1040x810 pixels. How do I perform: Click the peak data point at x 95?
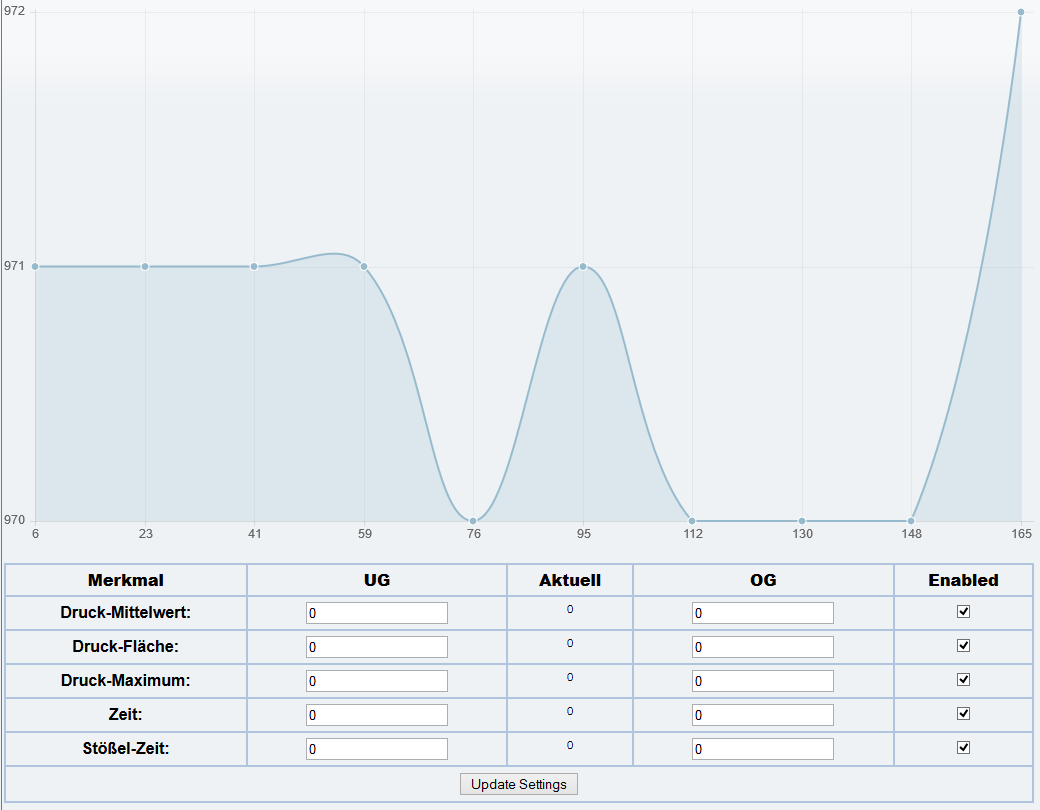(583, 267)
